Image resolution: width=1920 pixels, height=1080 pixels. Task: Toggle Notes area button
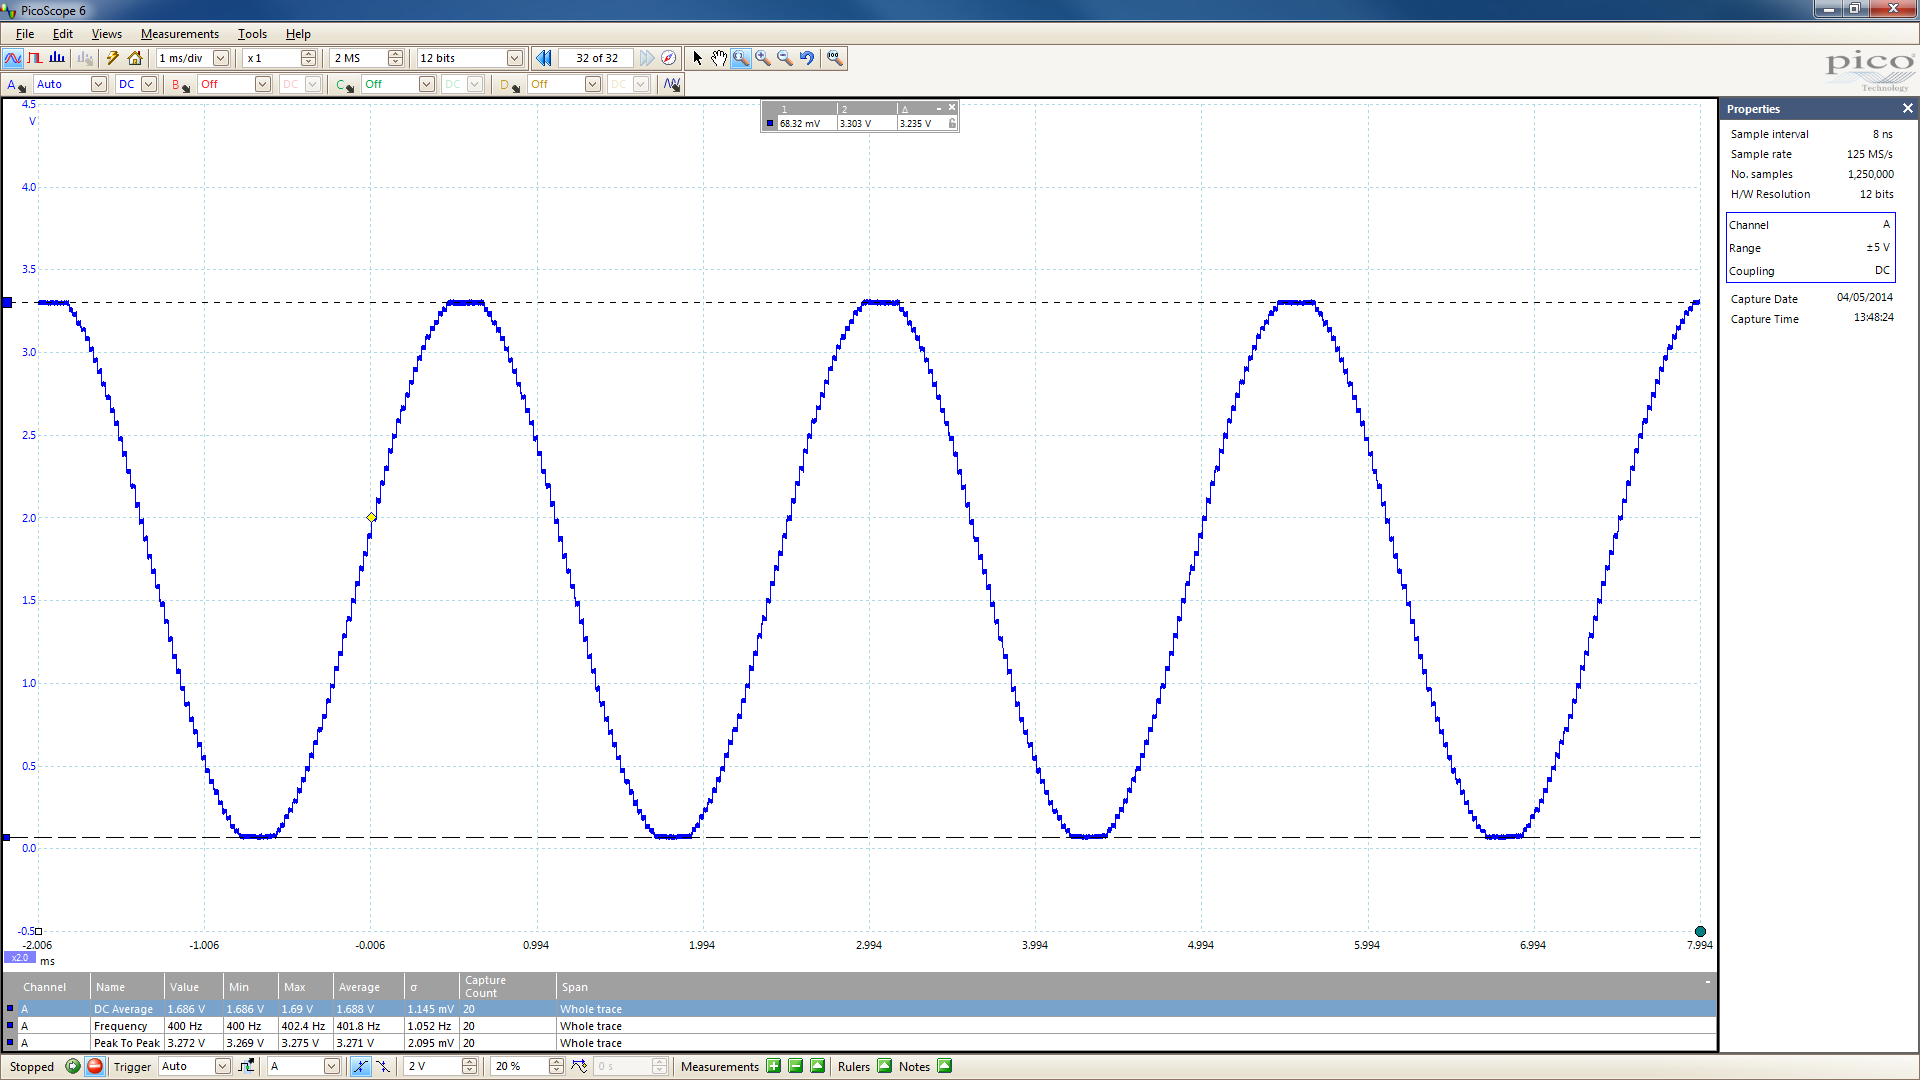tap(945, 1066)
